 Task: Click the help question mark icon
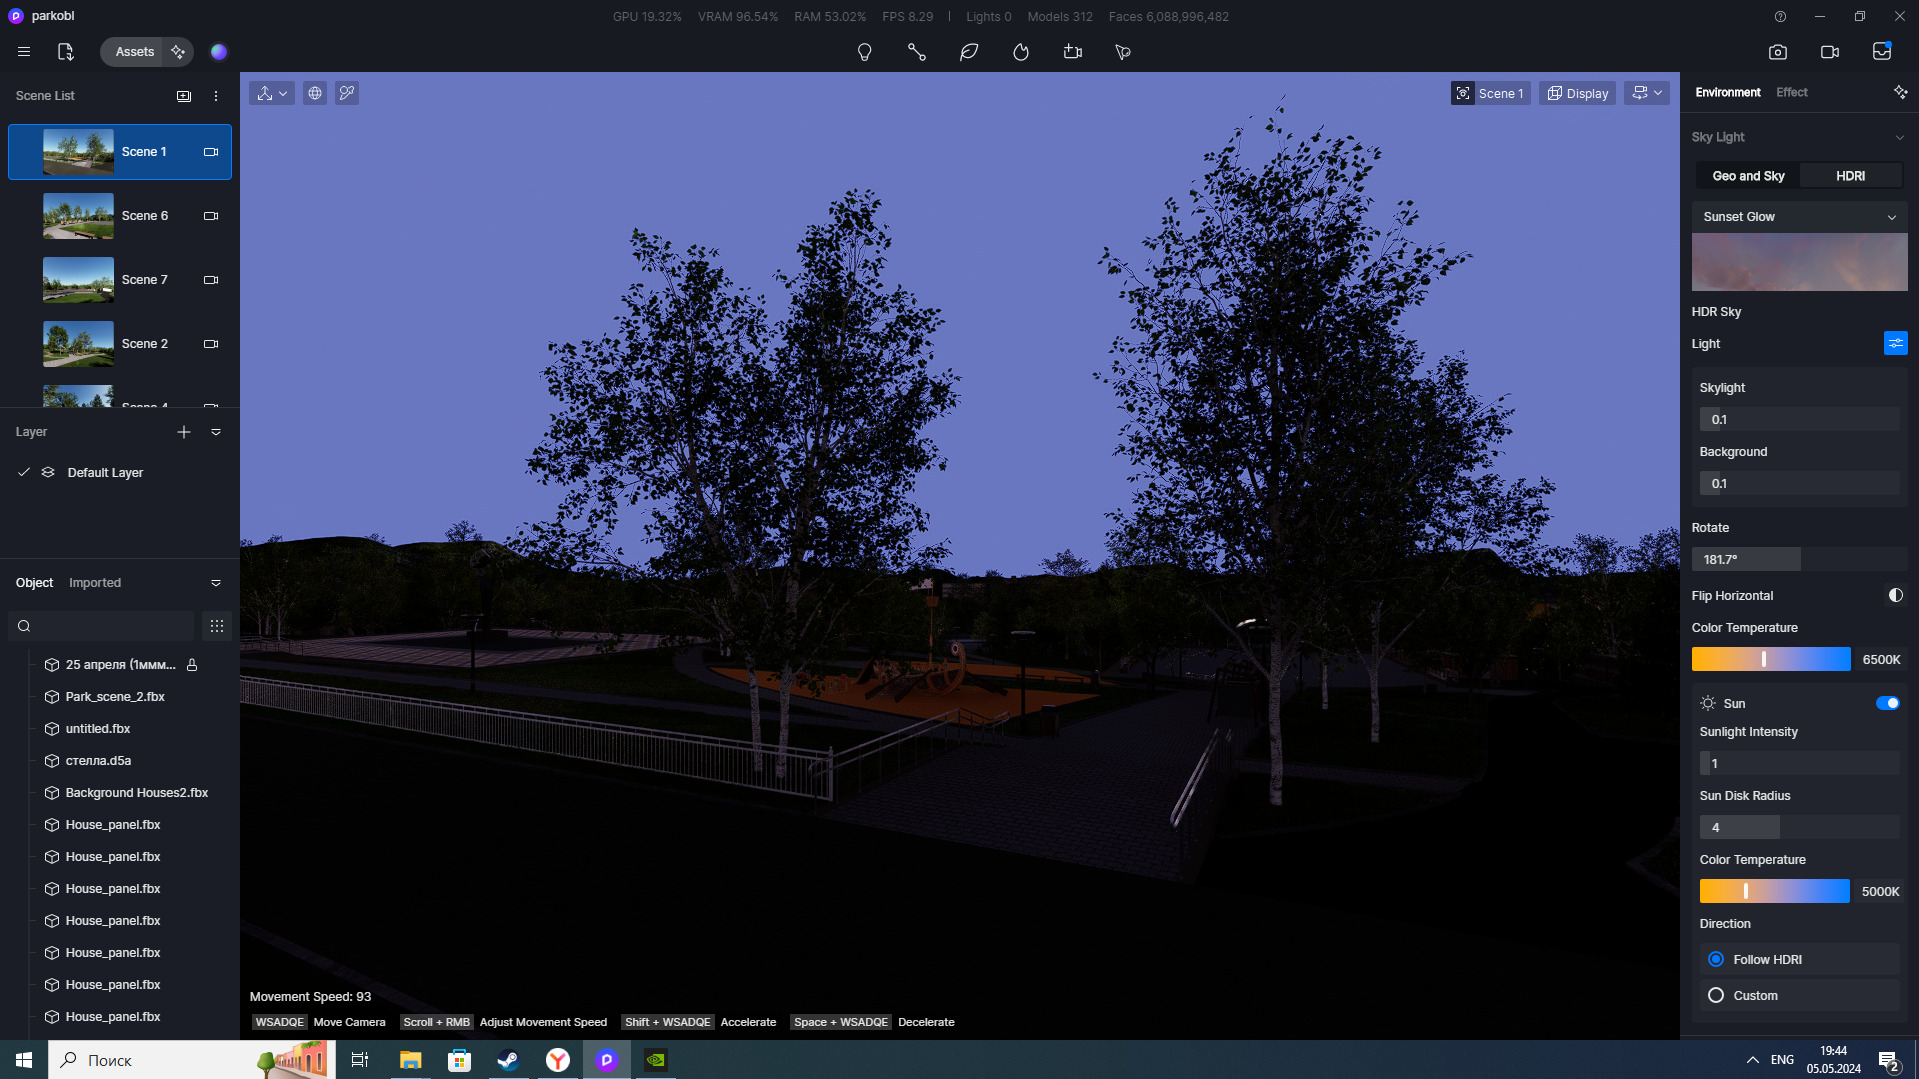[1780, 16]
